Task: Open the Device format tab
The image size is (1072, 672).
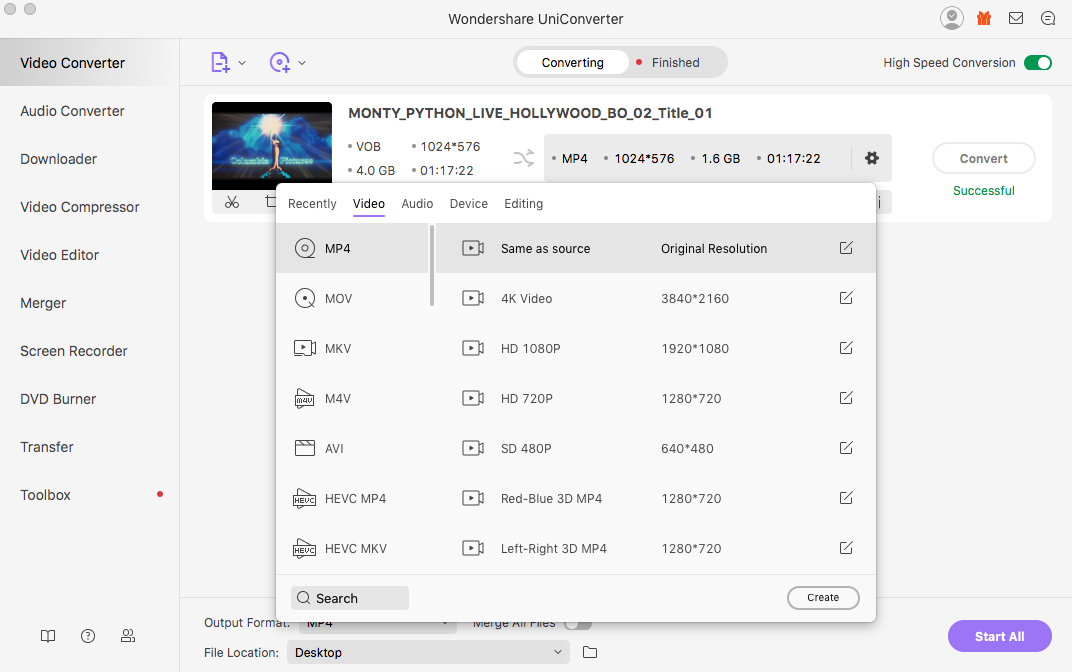Action: [468, 204]
